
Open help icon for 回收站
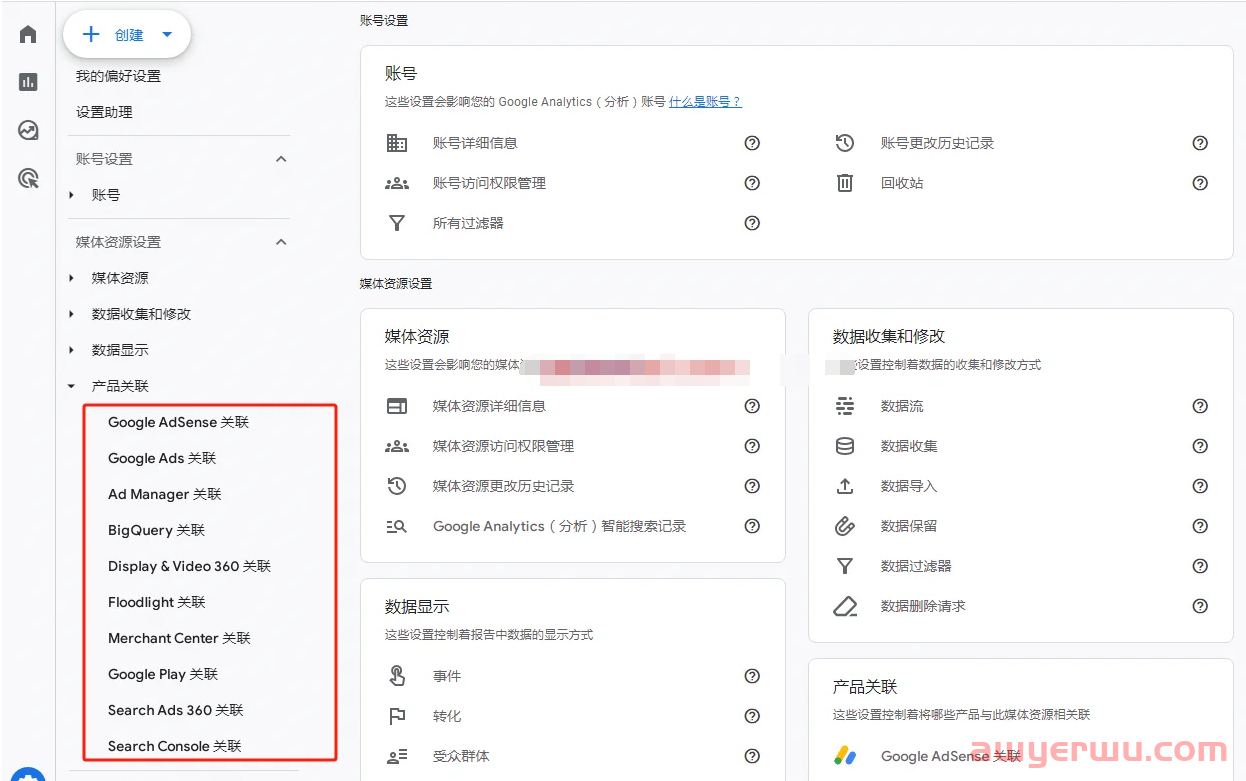[x=1200, y=183]
